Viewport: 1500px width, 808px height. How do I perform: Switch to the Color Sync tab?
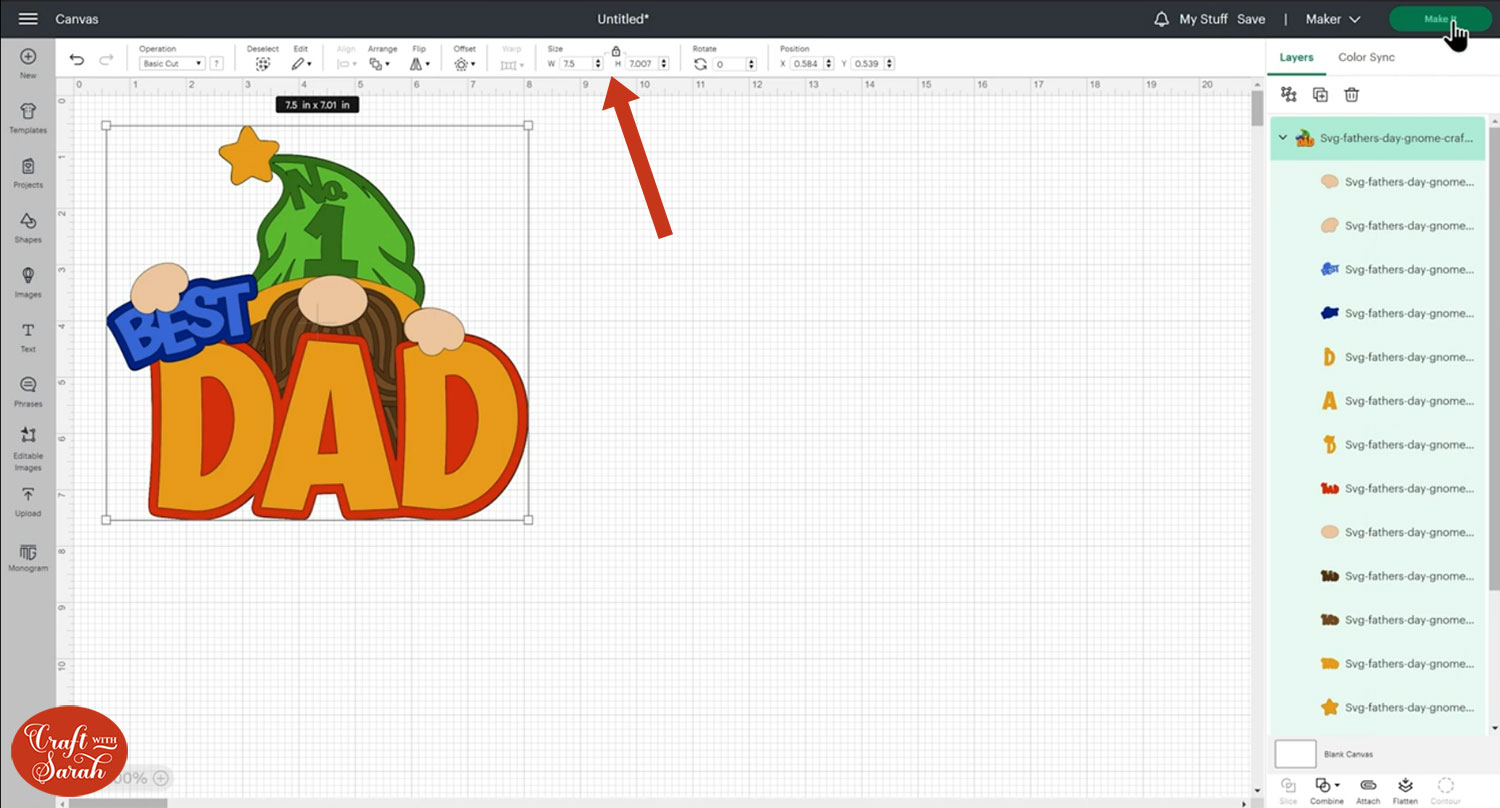tap(1366, 57)
